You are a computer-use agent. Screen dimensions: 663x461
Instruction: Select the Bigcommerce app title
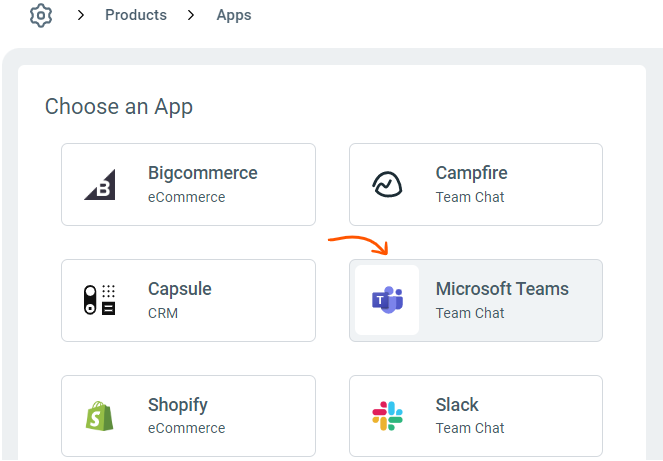click(202, 173)
